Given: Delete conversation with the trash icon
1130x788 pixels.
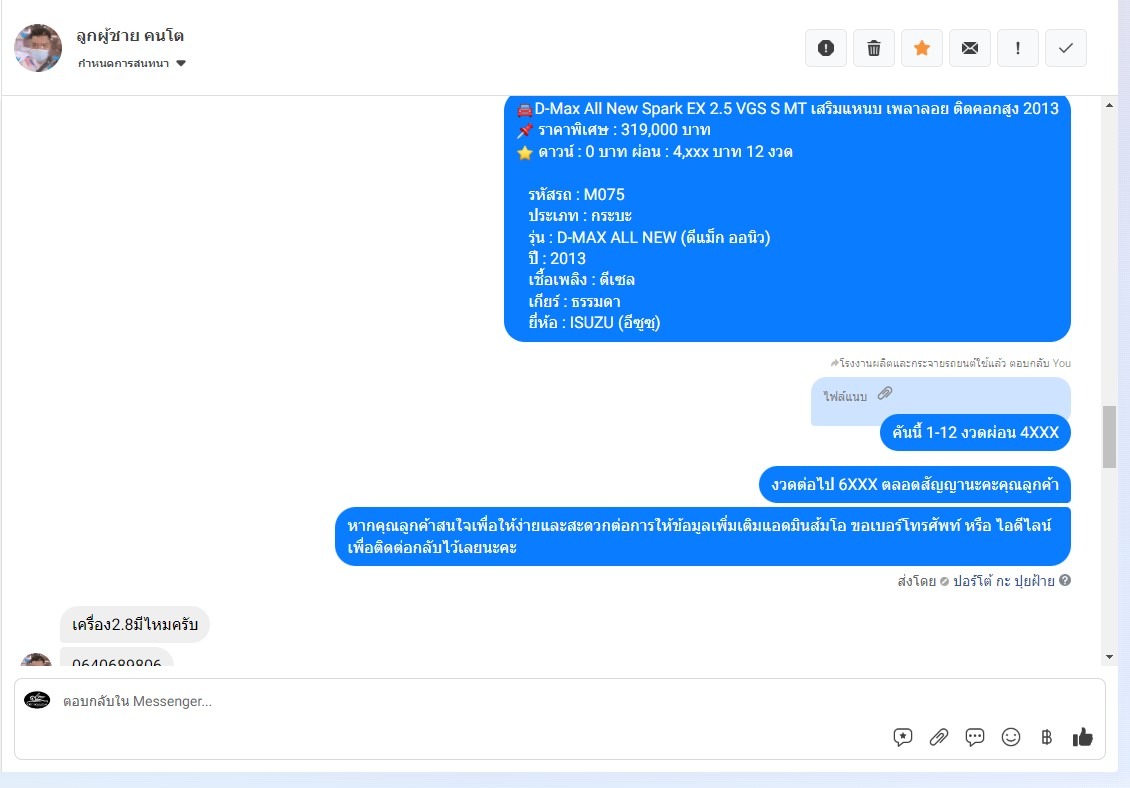Looking at the screenshot, I should click(x=873, y=48).
